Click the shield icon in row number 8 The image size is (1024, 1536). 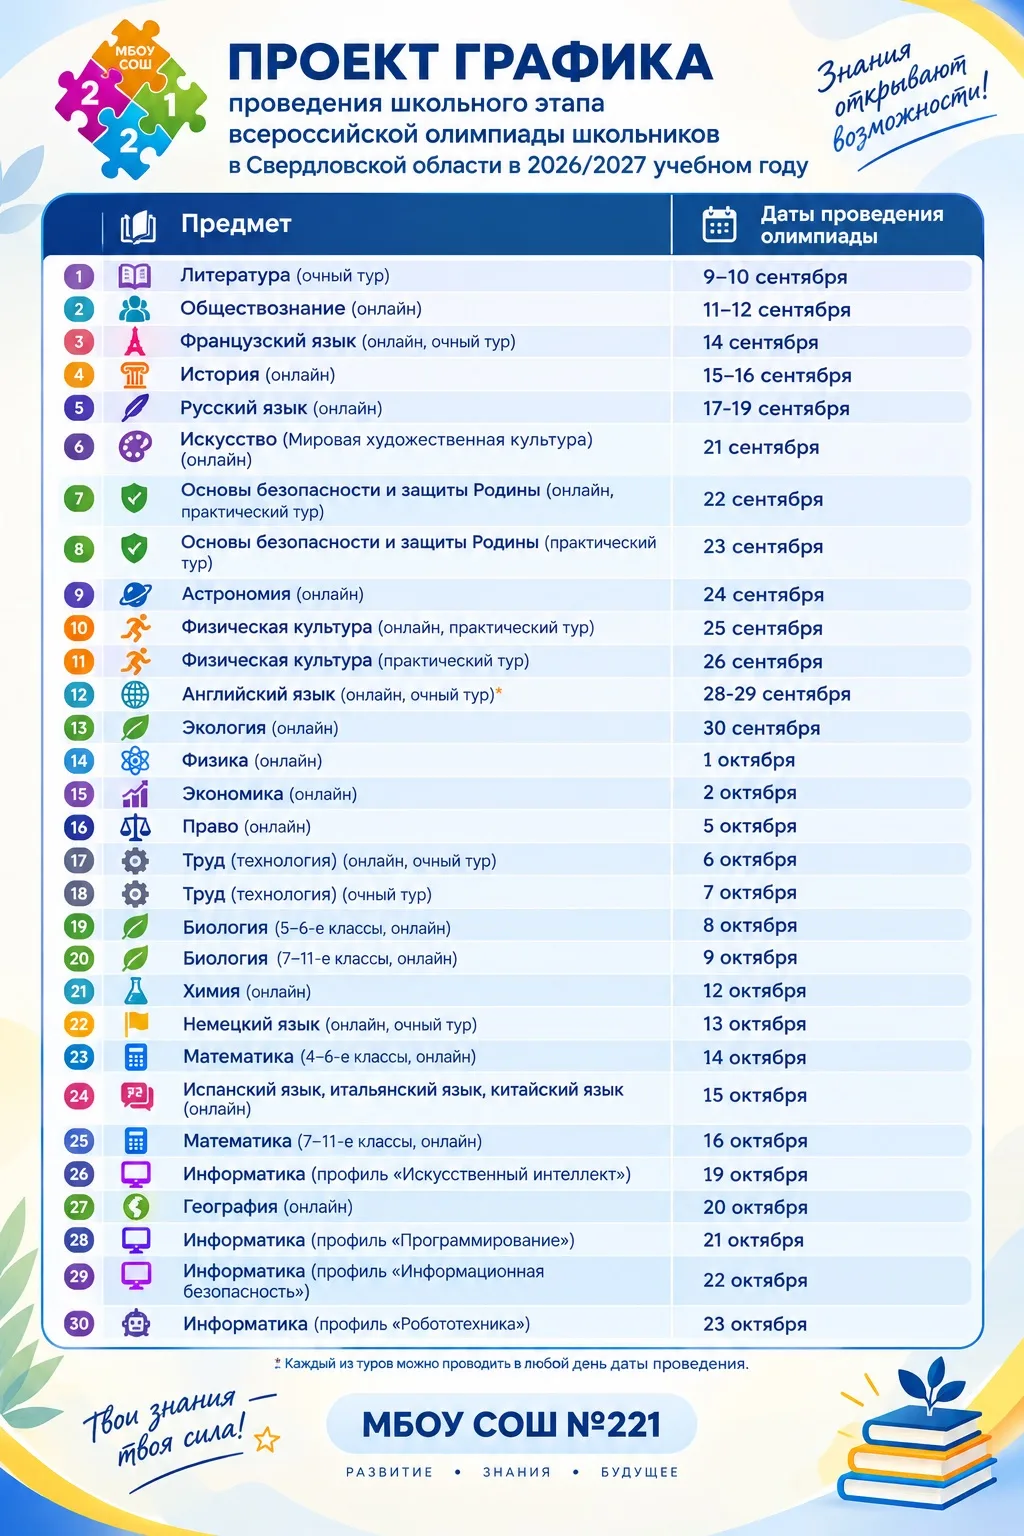pyautogui.click(x=134, y=548)
